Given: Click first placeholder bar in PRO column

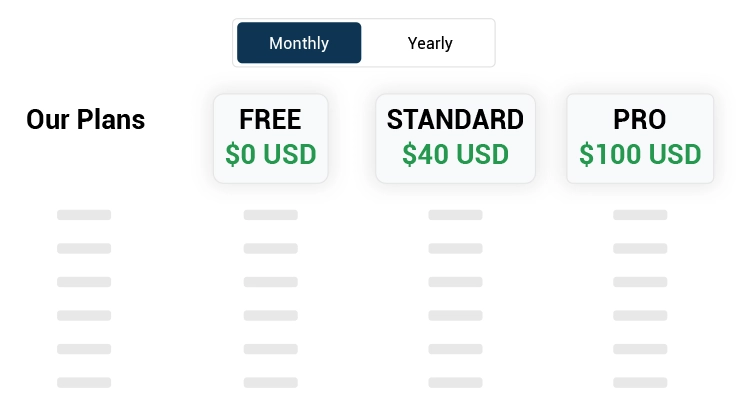Looking at the screenshot, I should 640,215.
